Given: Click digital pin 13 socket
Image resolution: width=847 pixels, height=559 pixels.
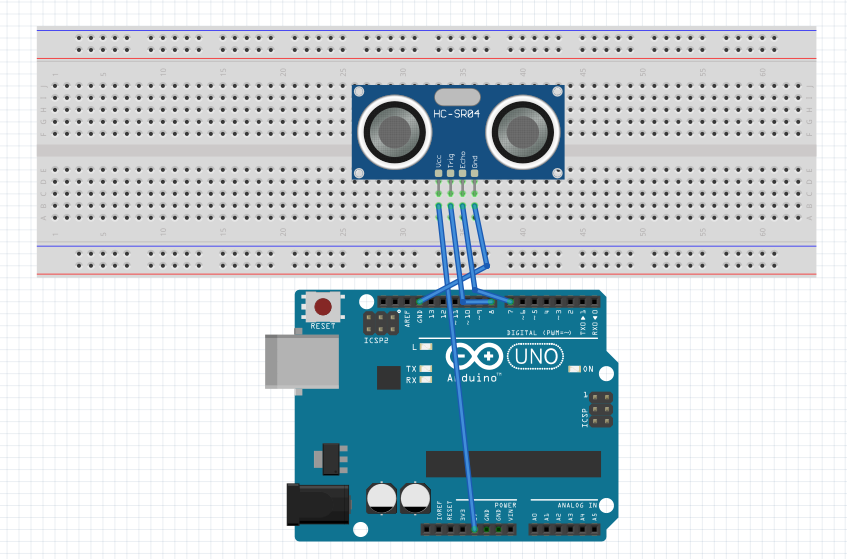Looking at the screenshot, I should click(432, 302).
